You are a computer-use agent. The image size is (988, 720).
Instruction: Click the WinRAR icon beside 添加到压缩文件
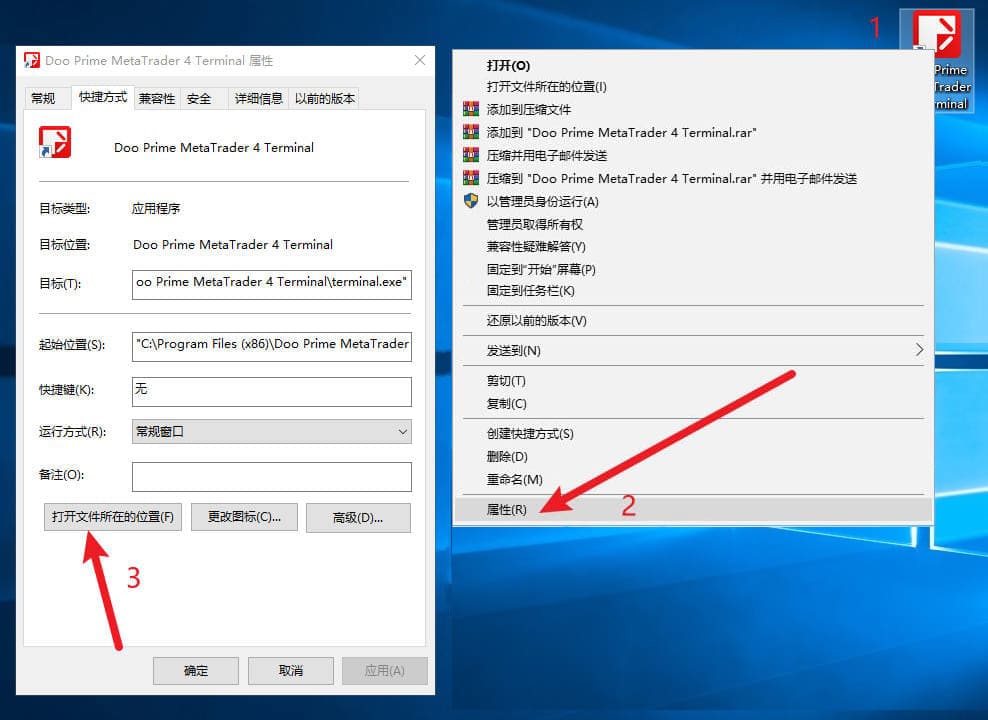point(471,109)
